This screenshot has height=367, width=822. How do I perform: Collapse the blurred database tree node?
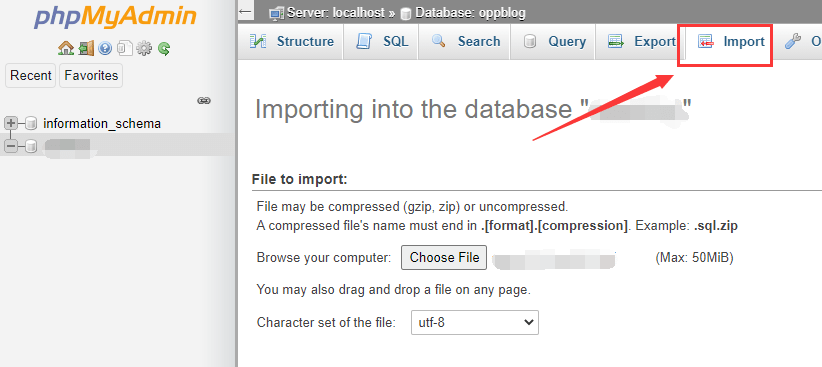click(x=10, y=146)
